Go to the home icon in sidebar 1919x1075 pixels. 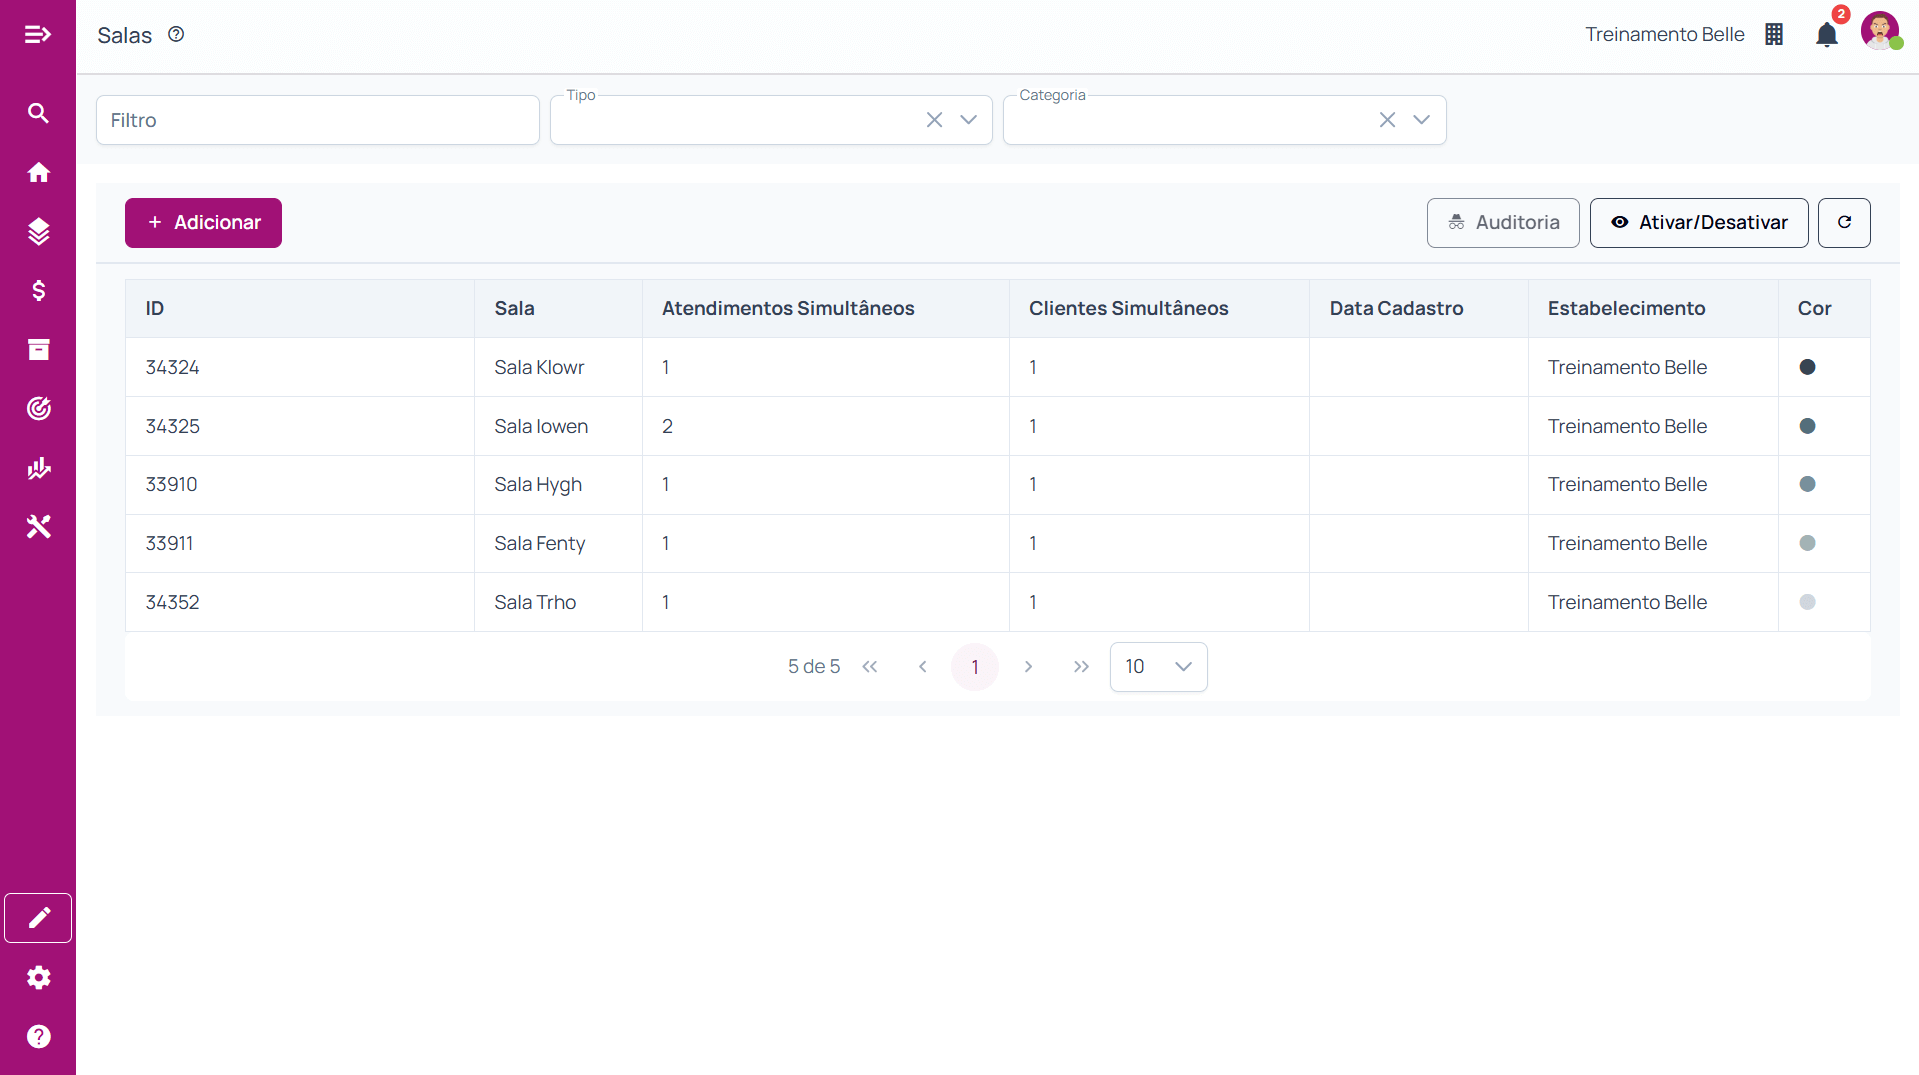click(x=38, y=172)
